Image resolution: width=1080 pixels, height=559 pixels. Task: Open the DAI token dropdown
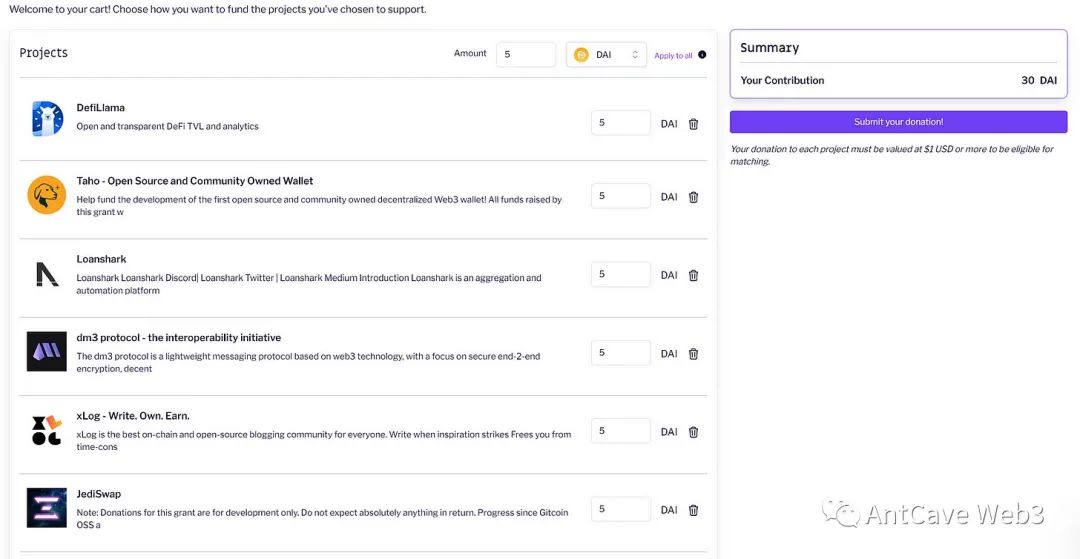click(606, 55)
